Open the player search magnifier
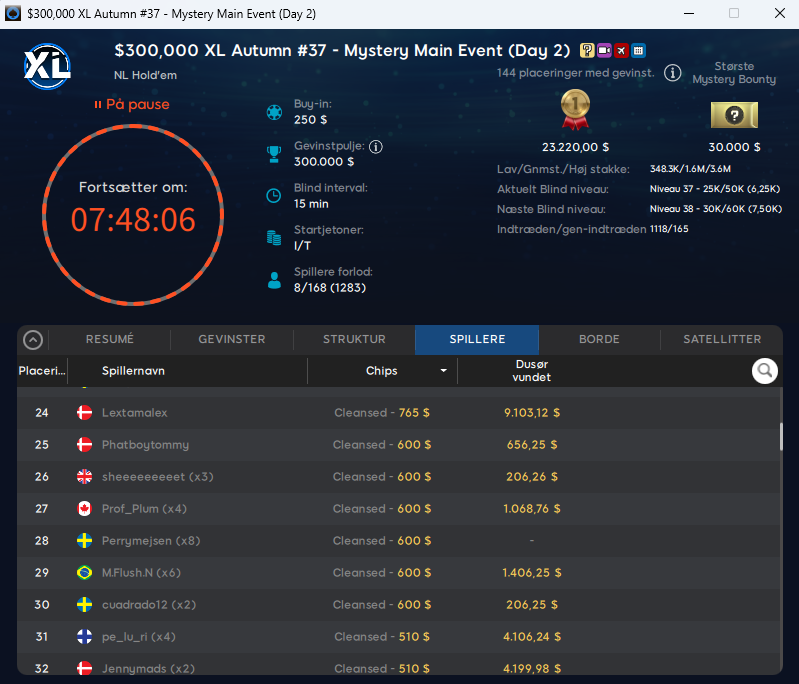Image resolution: width=799 pixels, height=684 pixels. tap(764, 371)
